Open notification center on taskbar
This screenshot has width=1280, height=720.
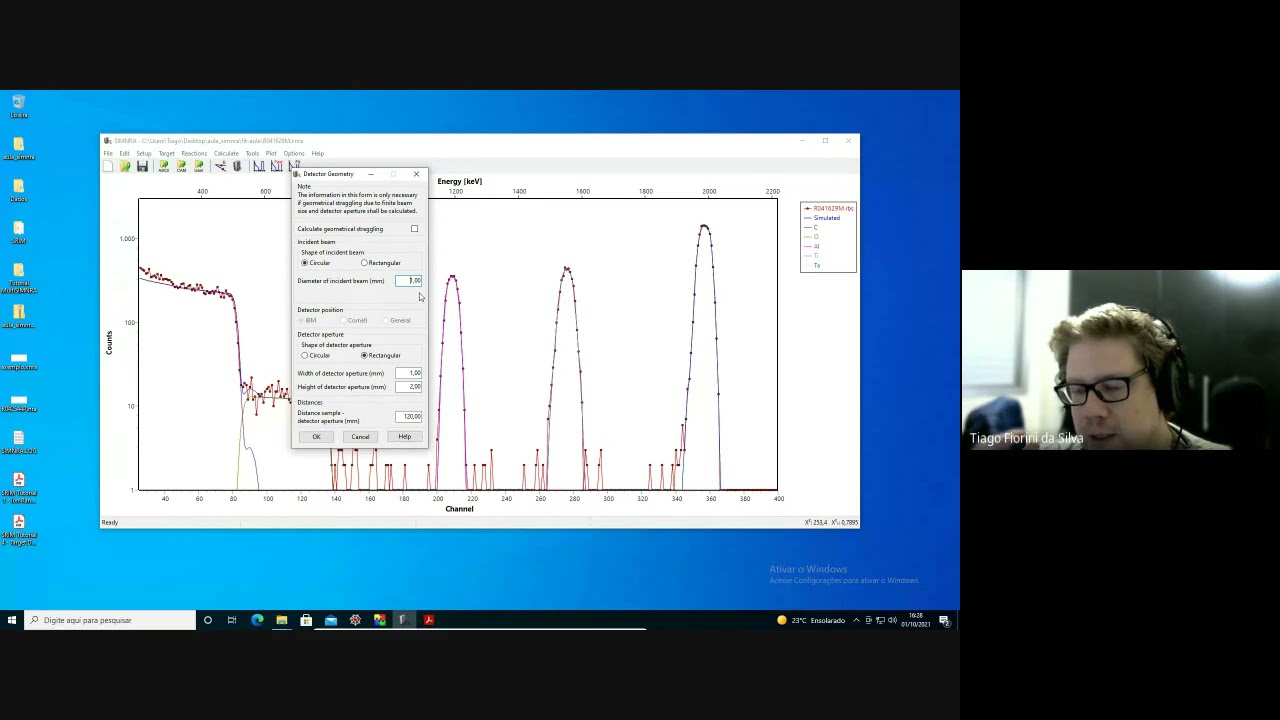click(944, 620)
